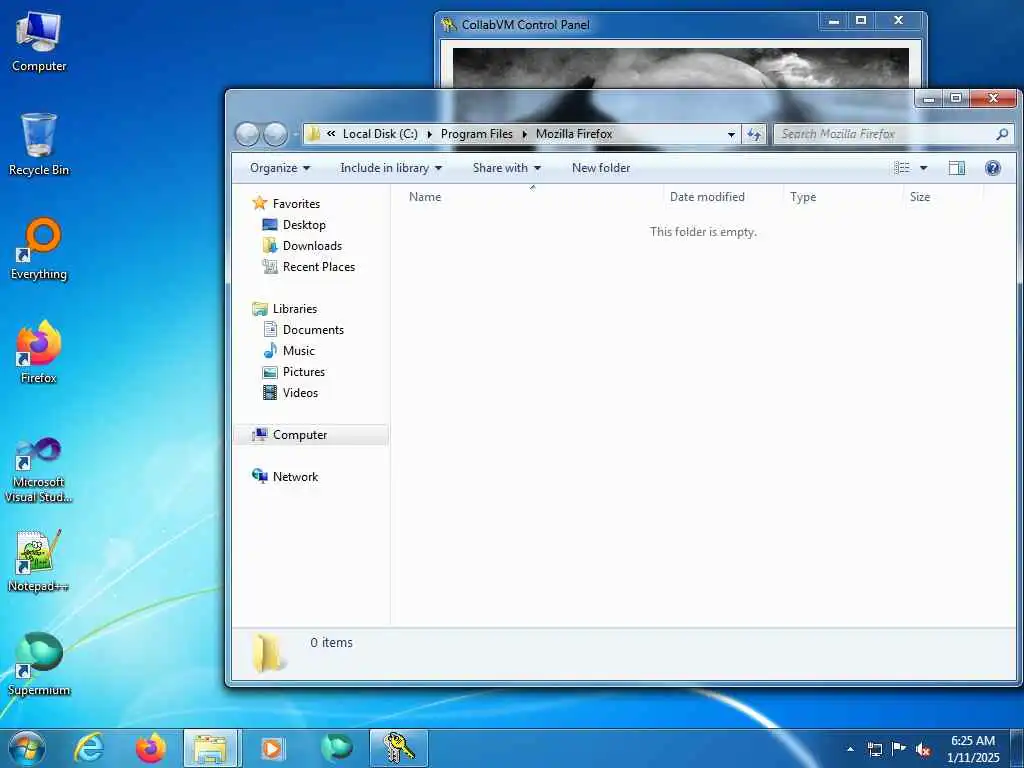
Task: Launch Supermium from the taskbar
Action: pyautogui.click(x=336, y=748)
